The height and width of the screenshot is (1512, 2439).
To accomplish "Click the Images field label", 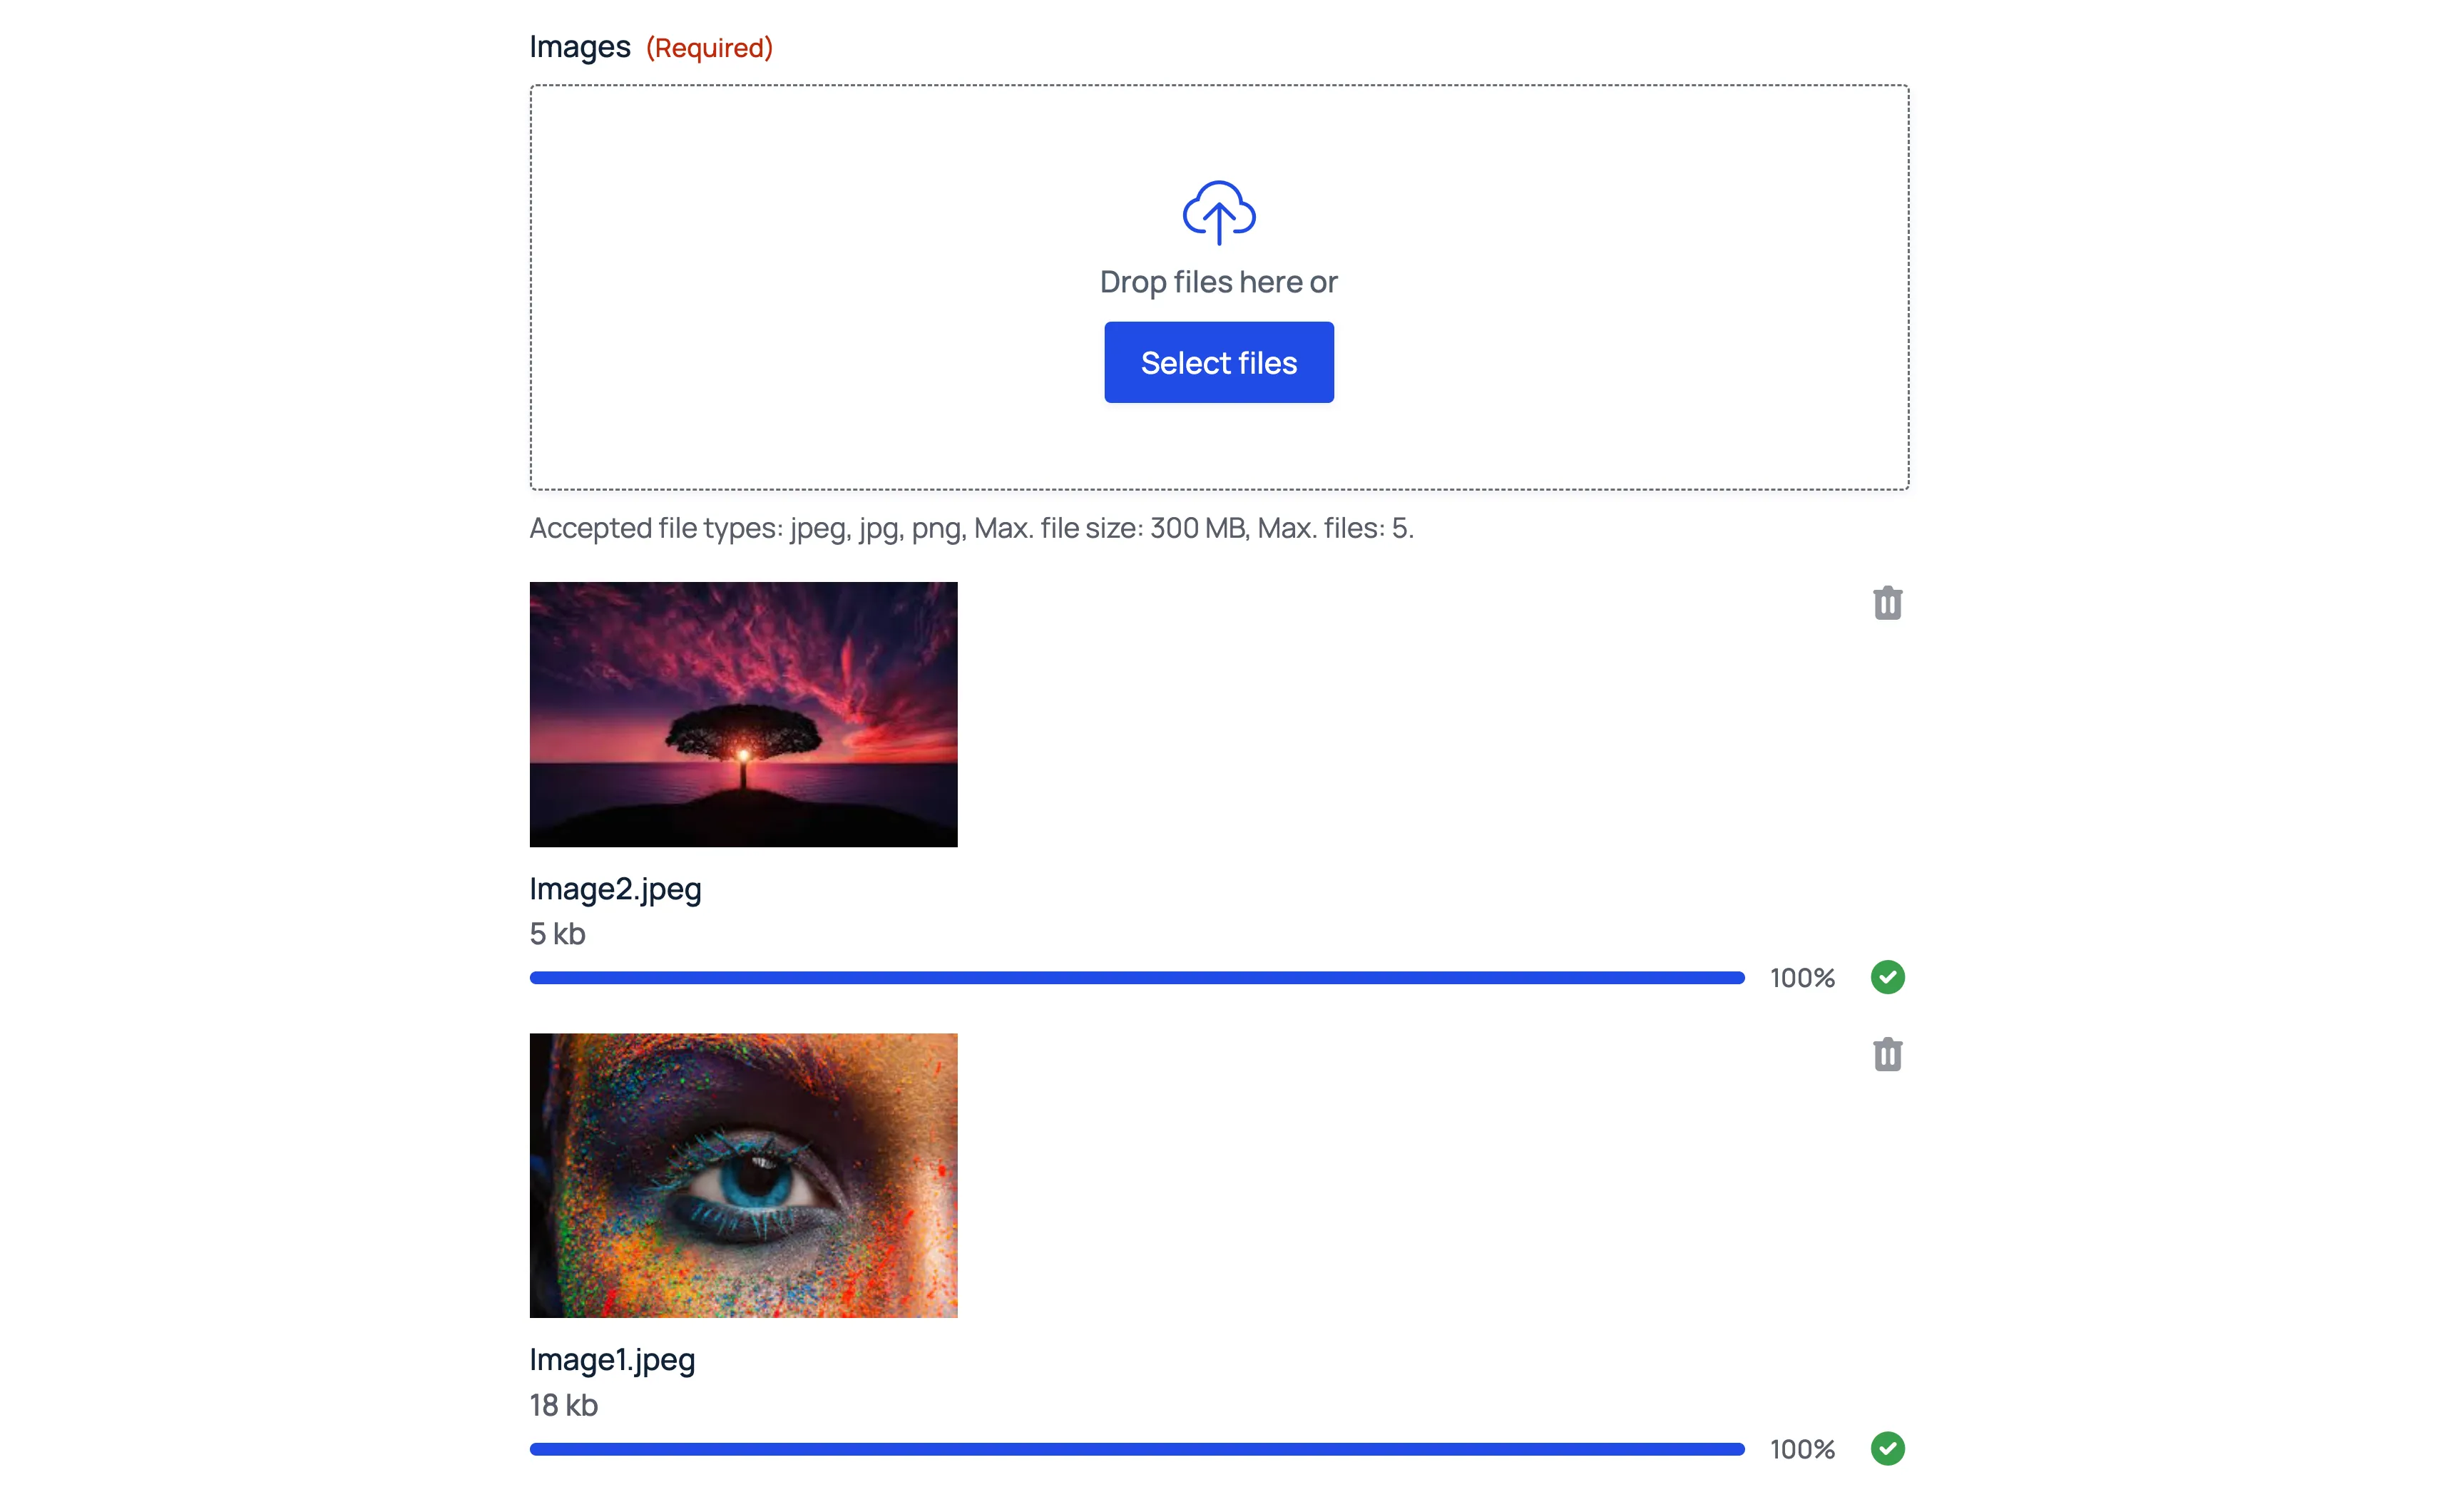I will (579, 47).
